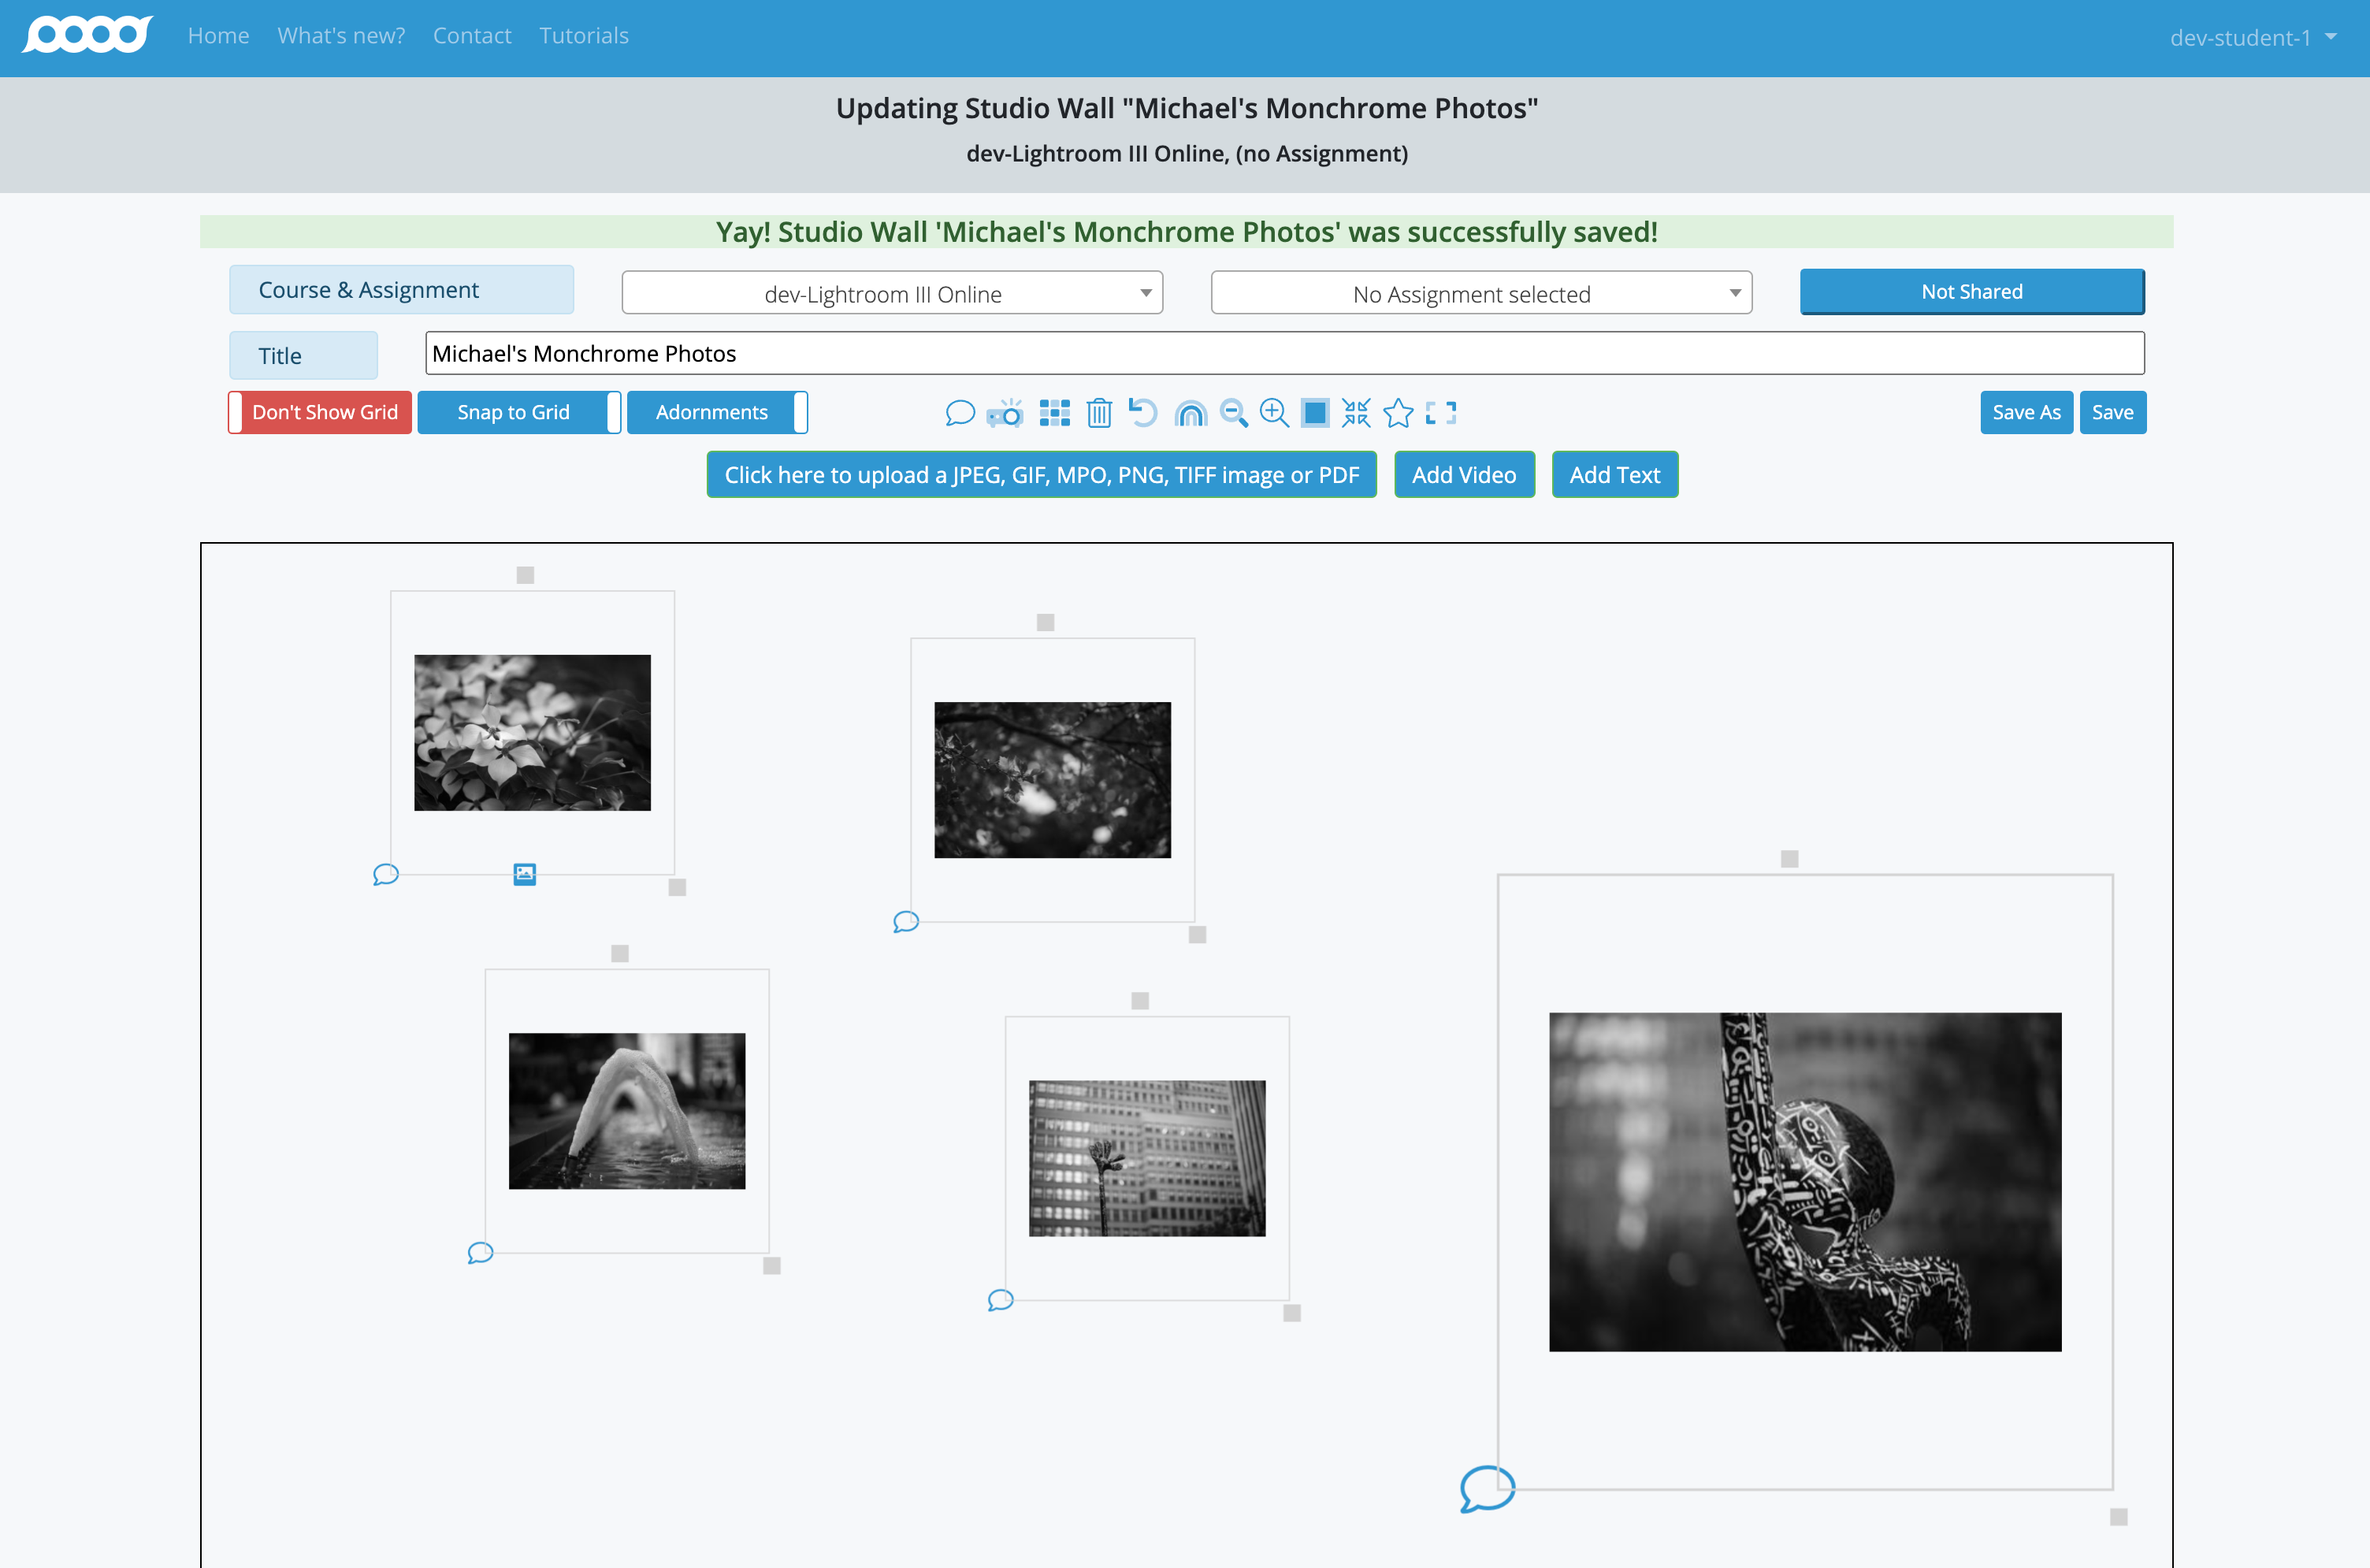The image size is (2370, 1568).
Task: Open the dev-Lightroom III Online course dropdown
Action: tap(892, 293)
